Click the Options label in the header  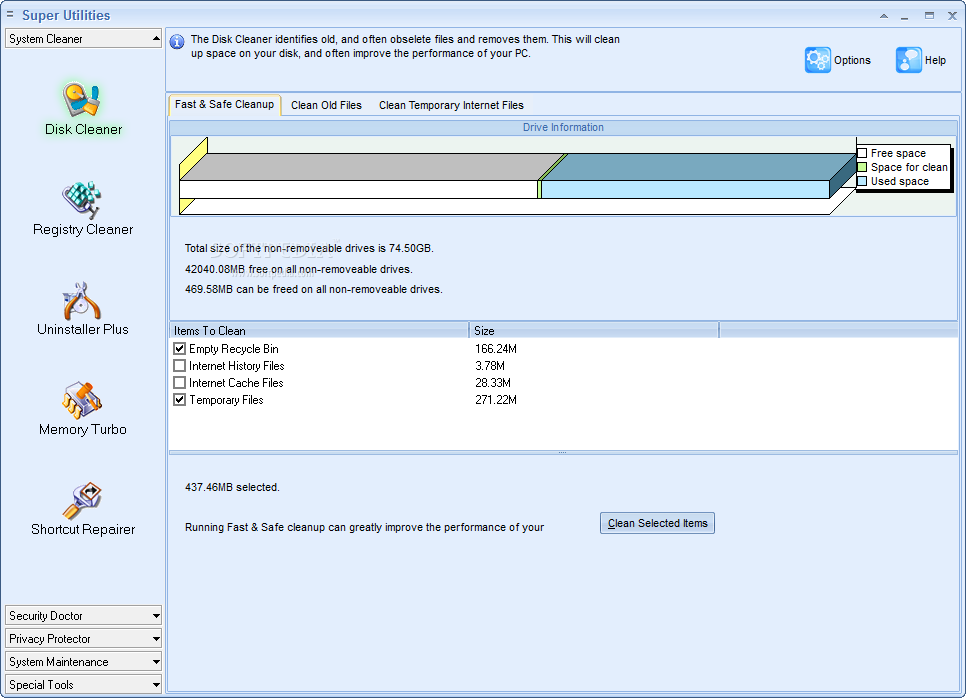(852, 60)
